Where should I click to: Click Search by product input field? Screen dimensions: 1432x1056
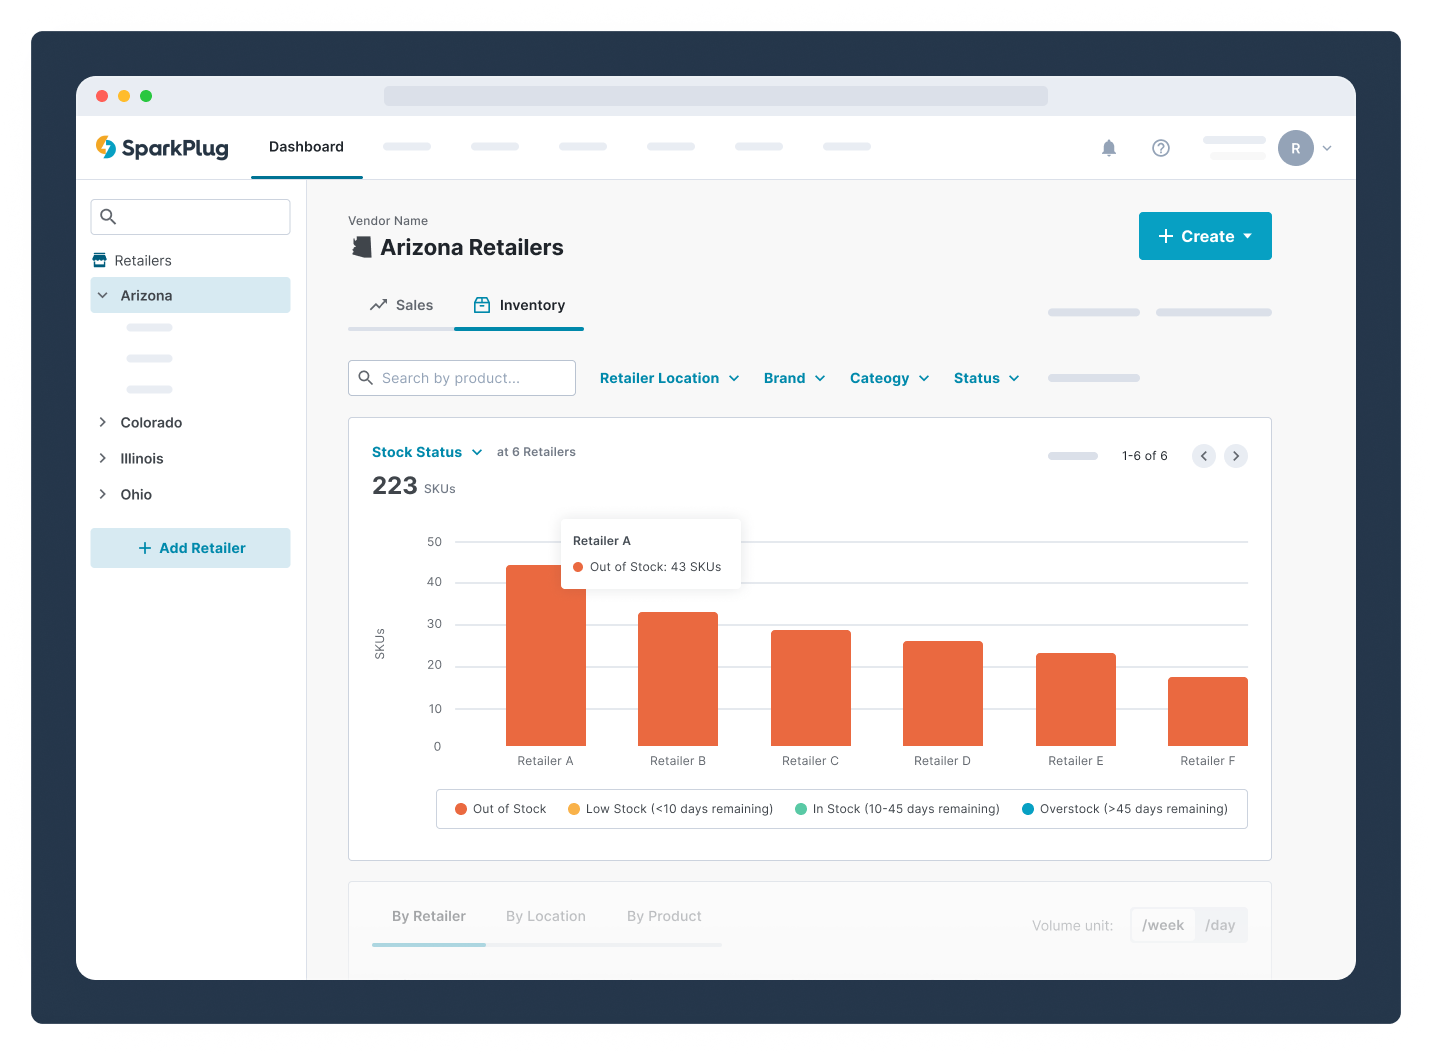[462, 378]
